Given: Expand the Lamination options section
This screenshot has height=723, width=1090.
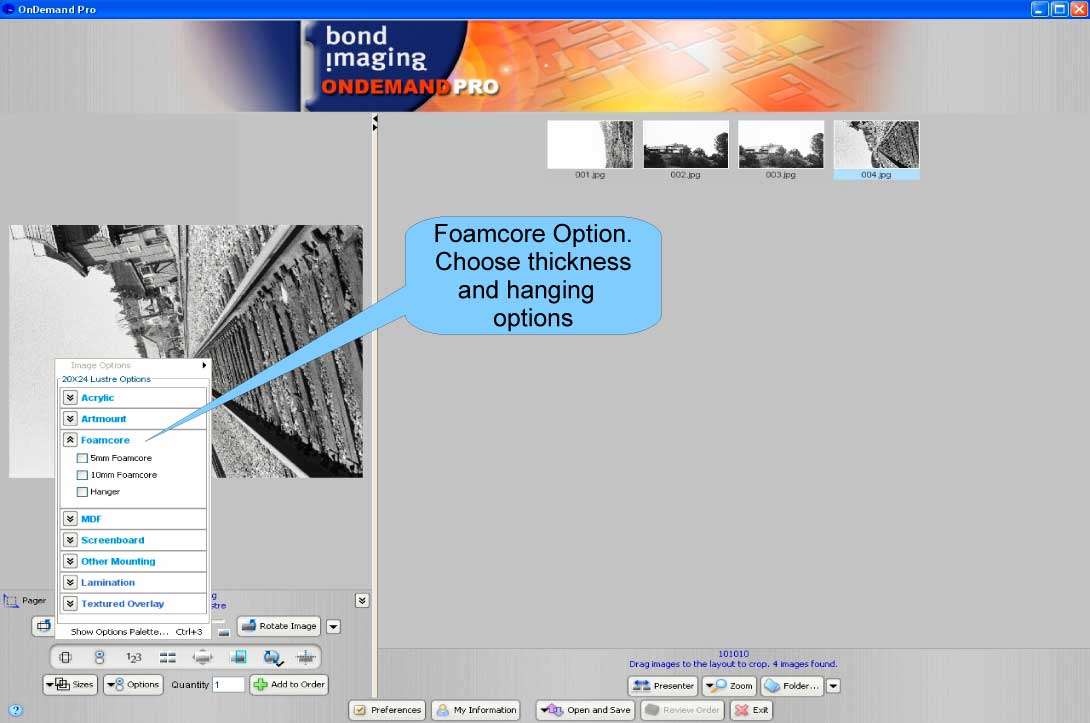Looking at the screenshot, I should (x=70, y=582).
